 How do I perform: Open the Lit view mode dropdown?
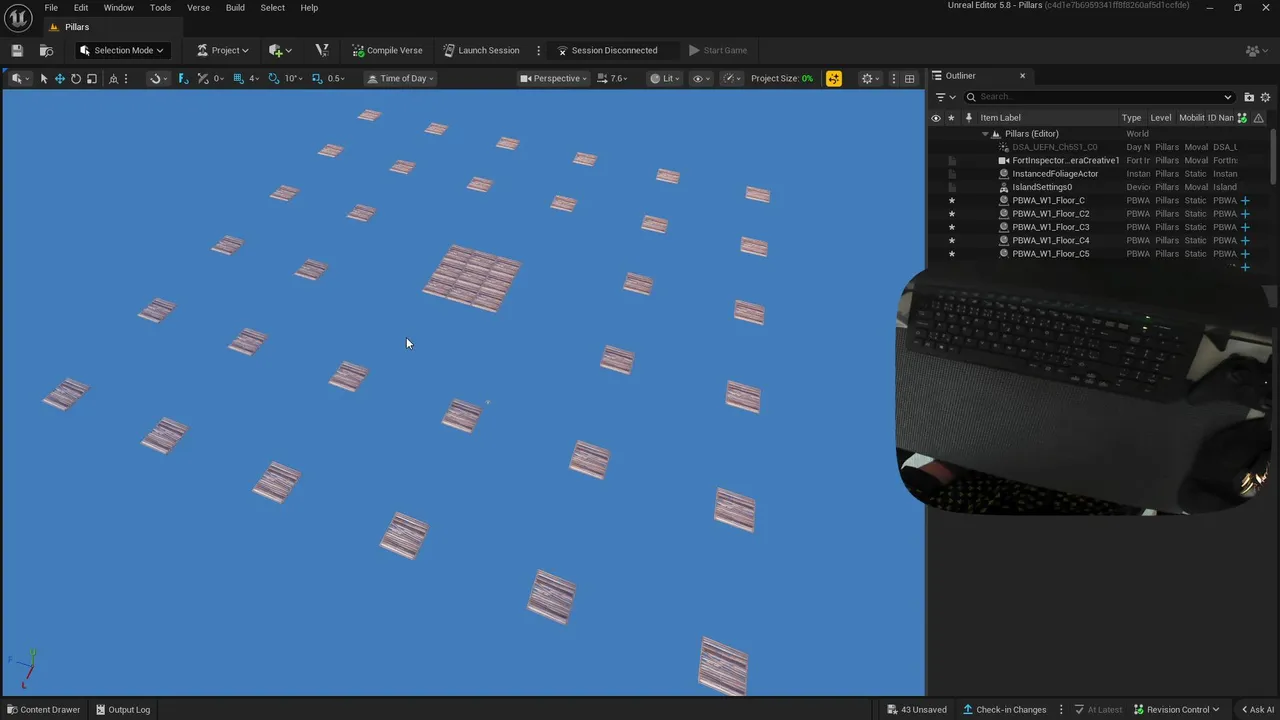(665, 78)
